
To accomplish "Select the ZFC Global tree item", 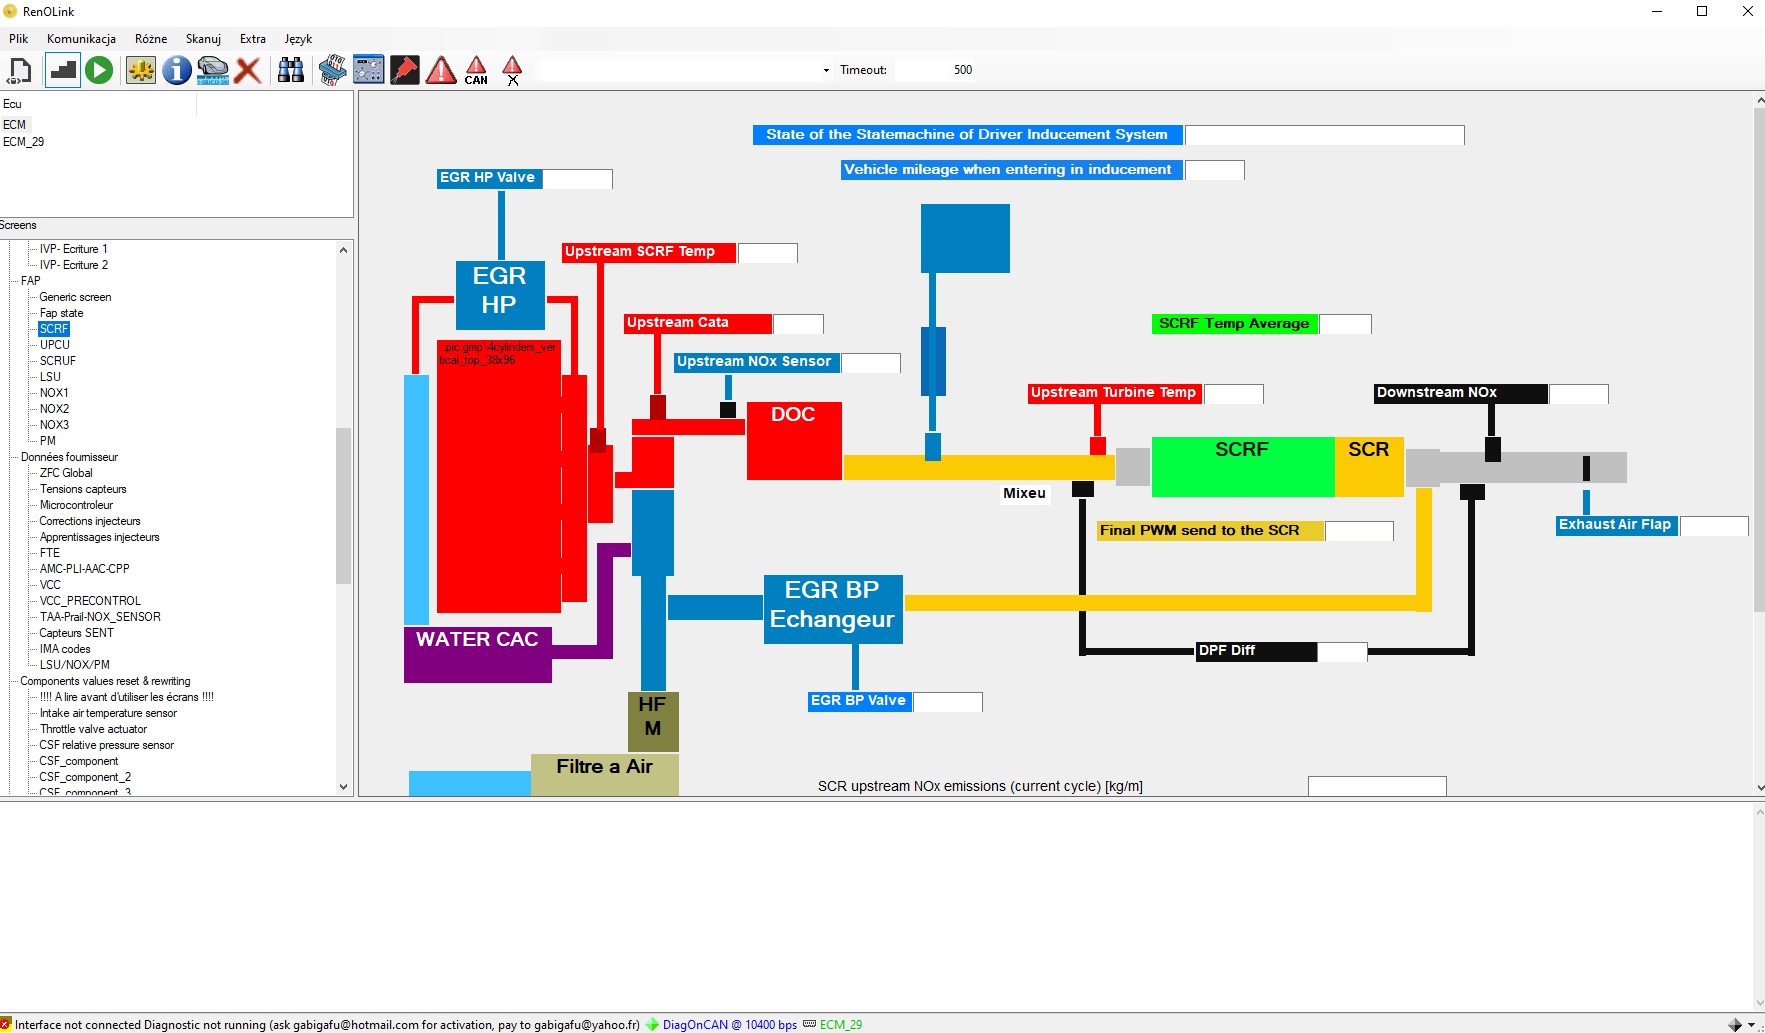I will [x=66, y=473].
